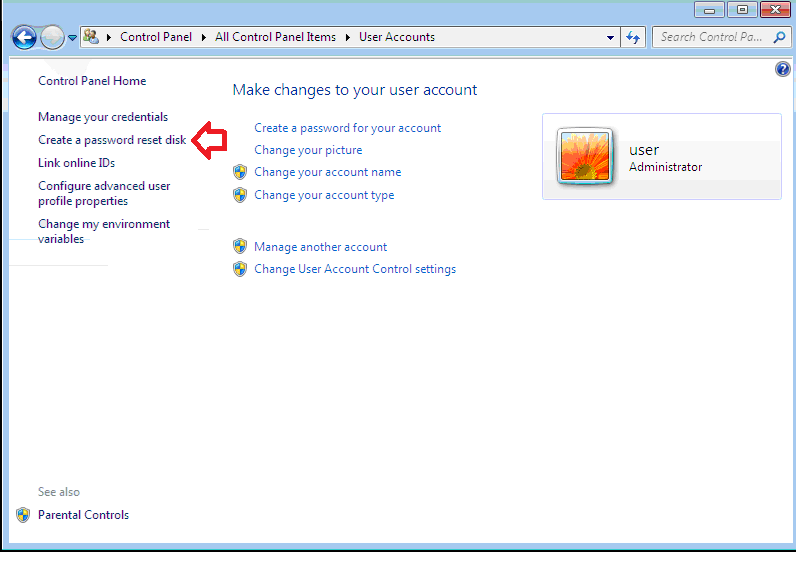Click the Refresh button beside address bar
Image resolution: width=796 pixels, height=561 pixels.
[x=632, y=37]
